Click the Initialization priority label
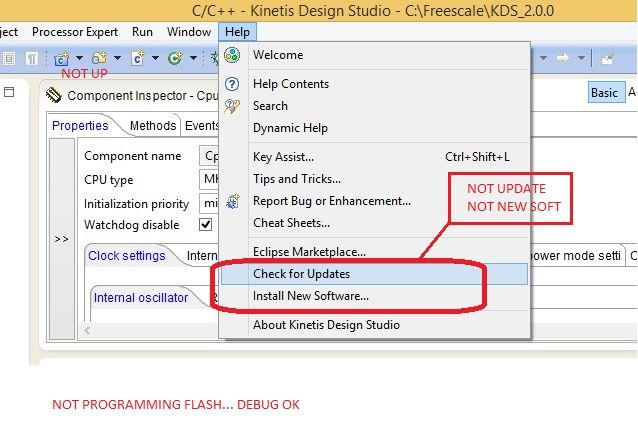638x444 pixels. click(136, 203)
